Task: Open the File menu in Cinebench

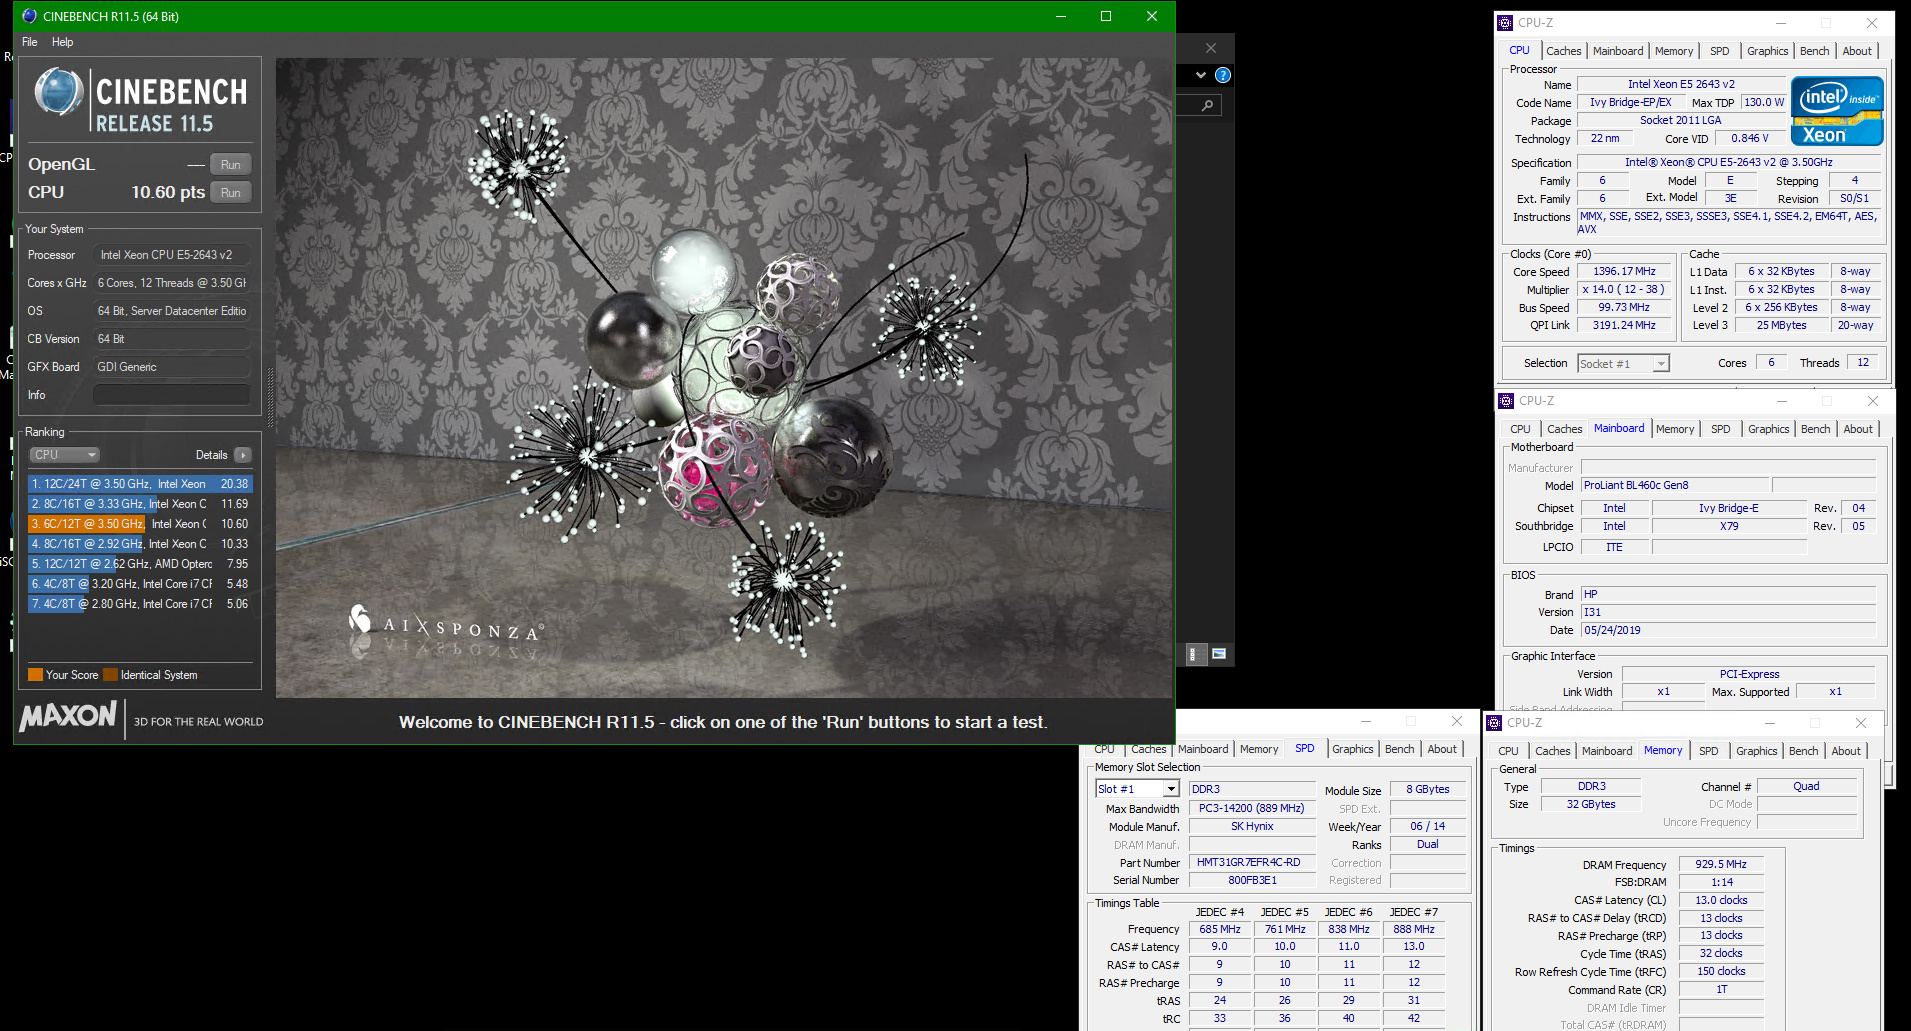Action: (x=30, y=42)
